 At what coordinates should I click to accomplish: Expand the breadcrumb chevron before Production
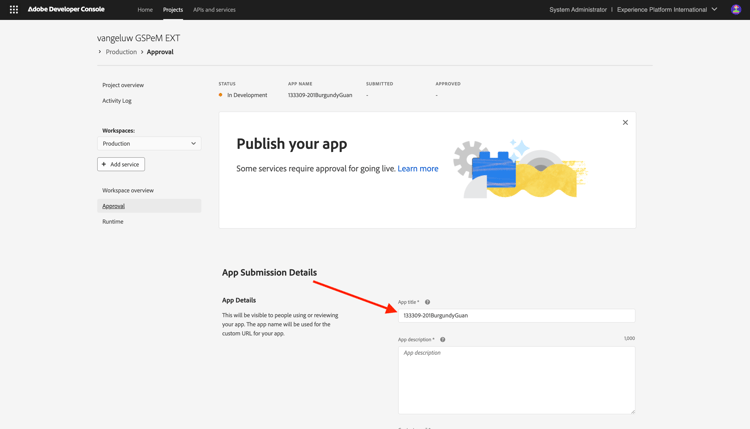pyautogui.click(x=99, y=52)
